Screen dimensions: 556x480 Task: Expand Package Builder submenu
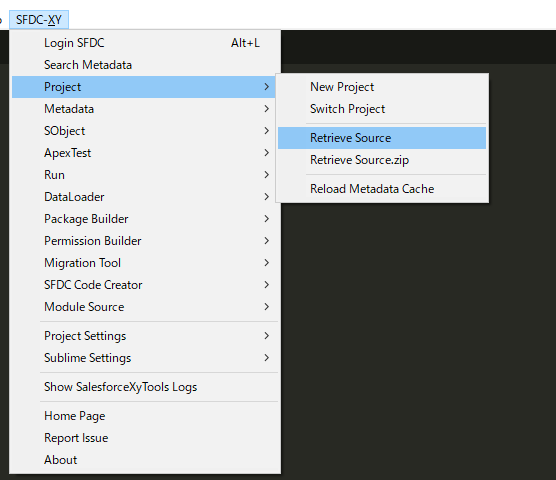click(145, 219)
